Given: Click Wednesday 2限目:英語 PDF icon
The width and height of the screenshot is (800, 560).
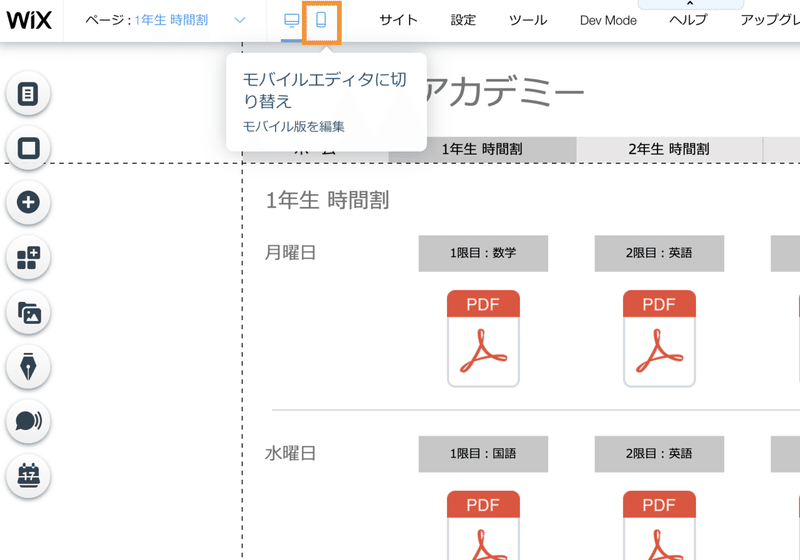Looking at the screenshot, I should pyautogui.click(x=659, y=525).
